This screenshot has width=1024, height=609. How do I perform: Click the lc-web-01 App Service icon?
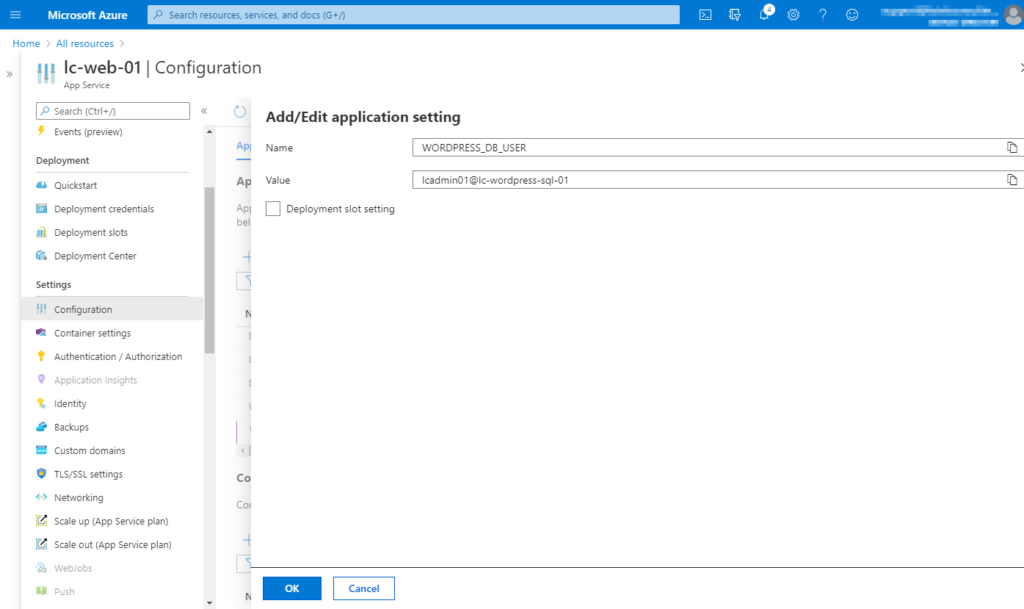[x=46, y=73]
